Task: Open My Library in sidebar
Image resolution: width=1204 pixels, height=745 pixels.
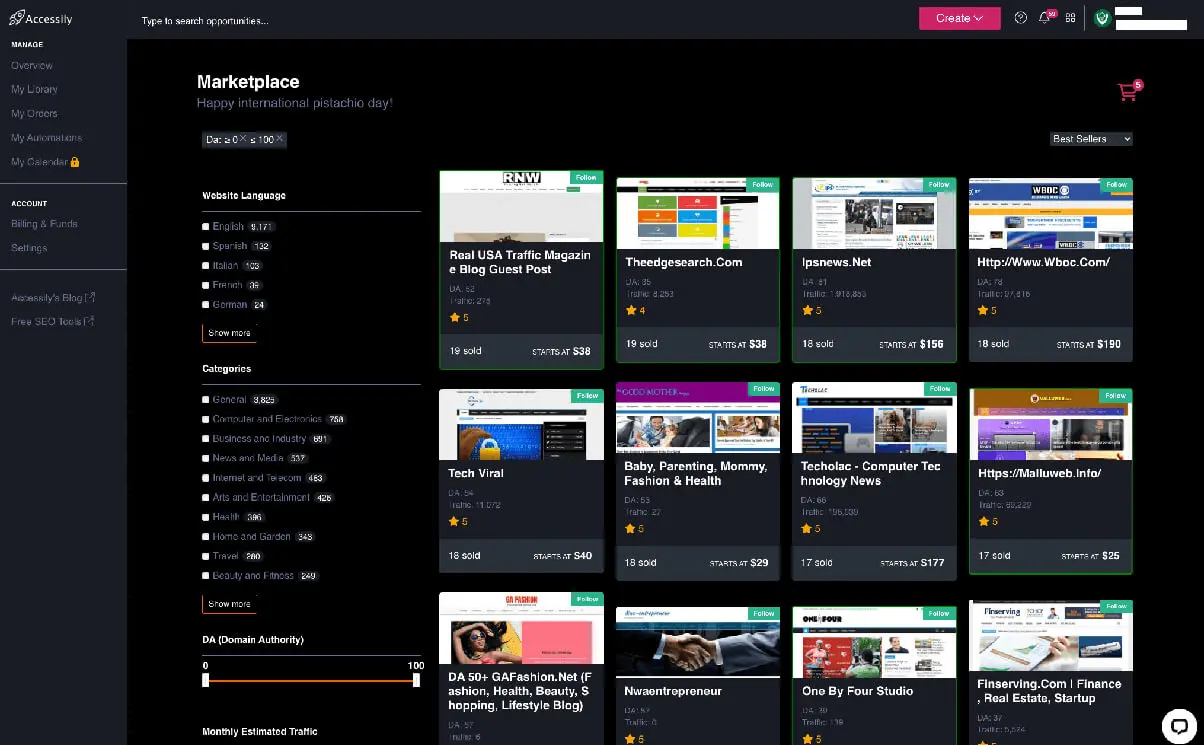Action: tap(34, 89)
